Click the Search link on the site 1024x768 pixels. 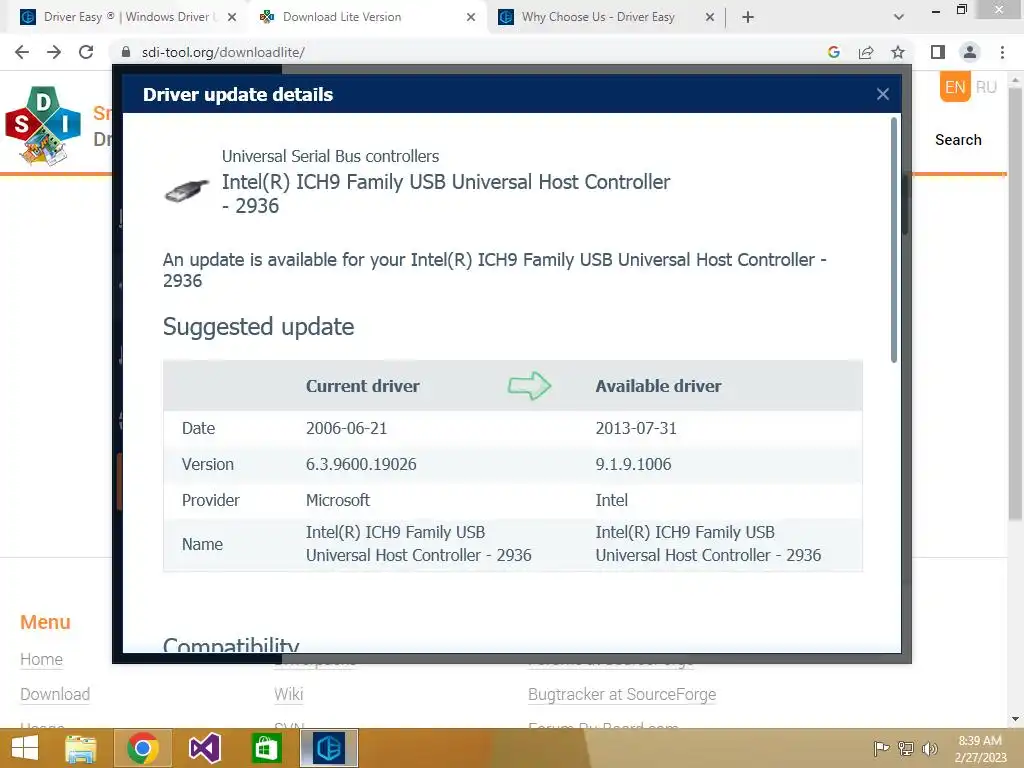click(x=958, y=140)
